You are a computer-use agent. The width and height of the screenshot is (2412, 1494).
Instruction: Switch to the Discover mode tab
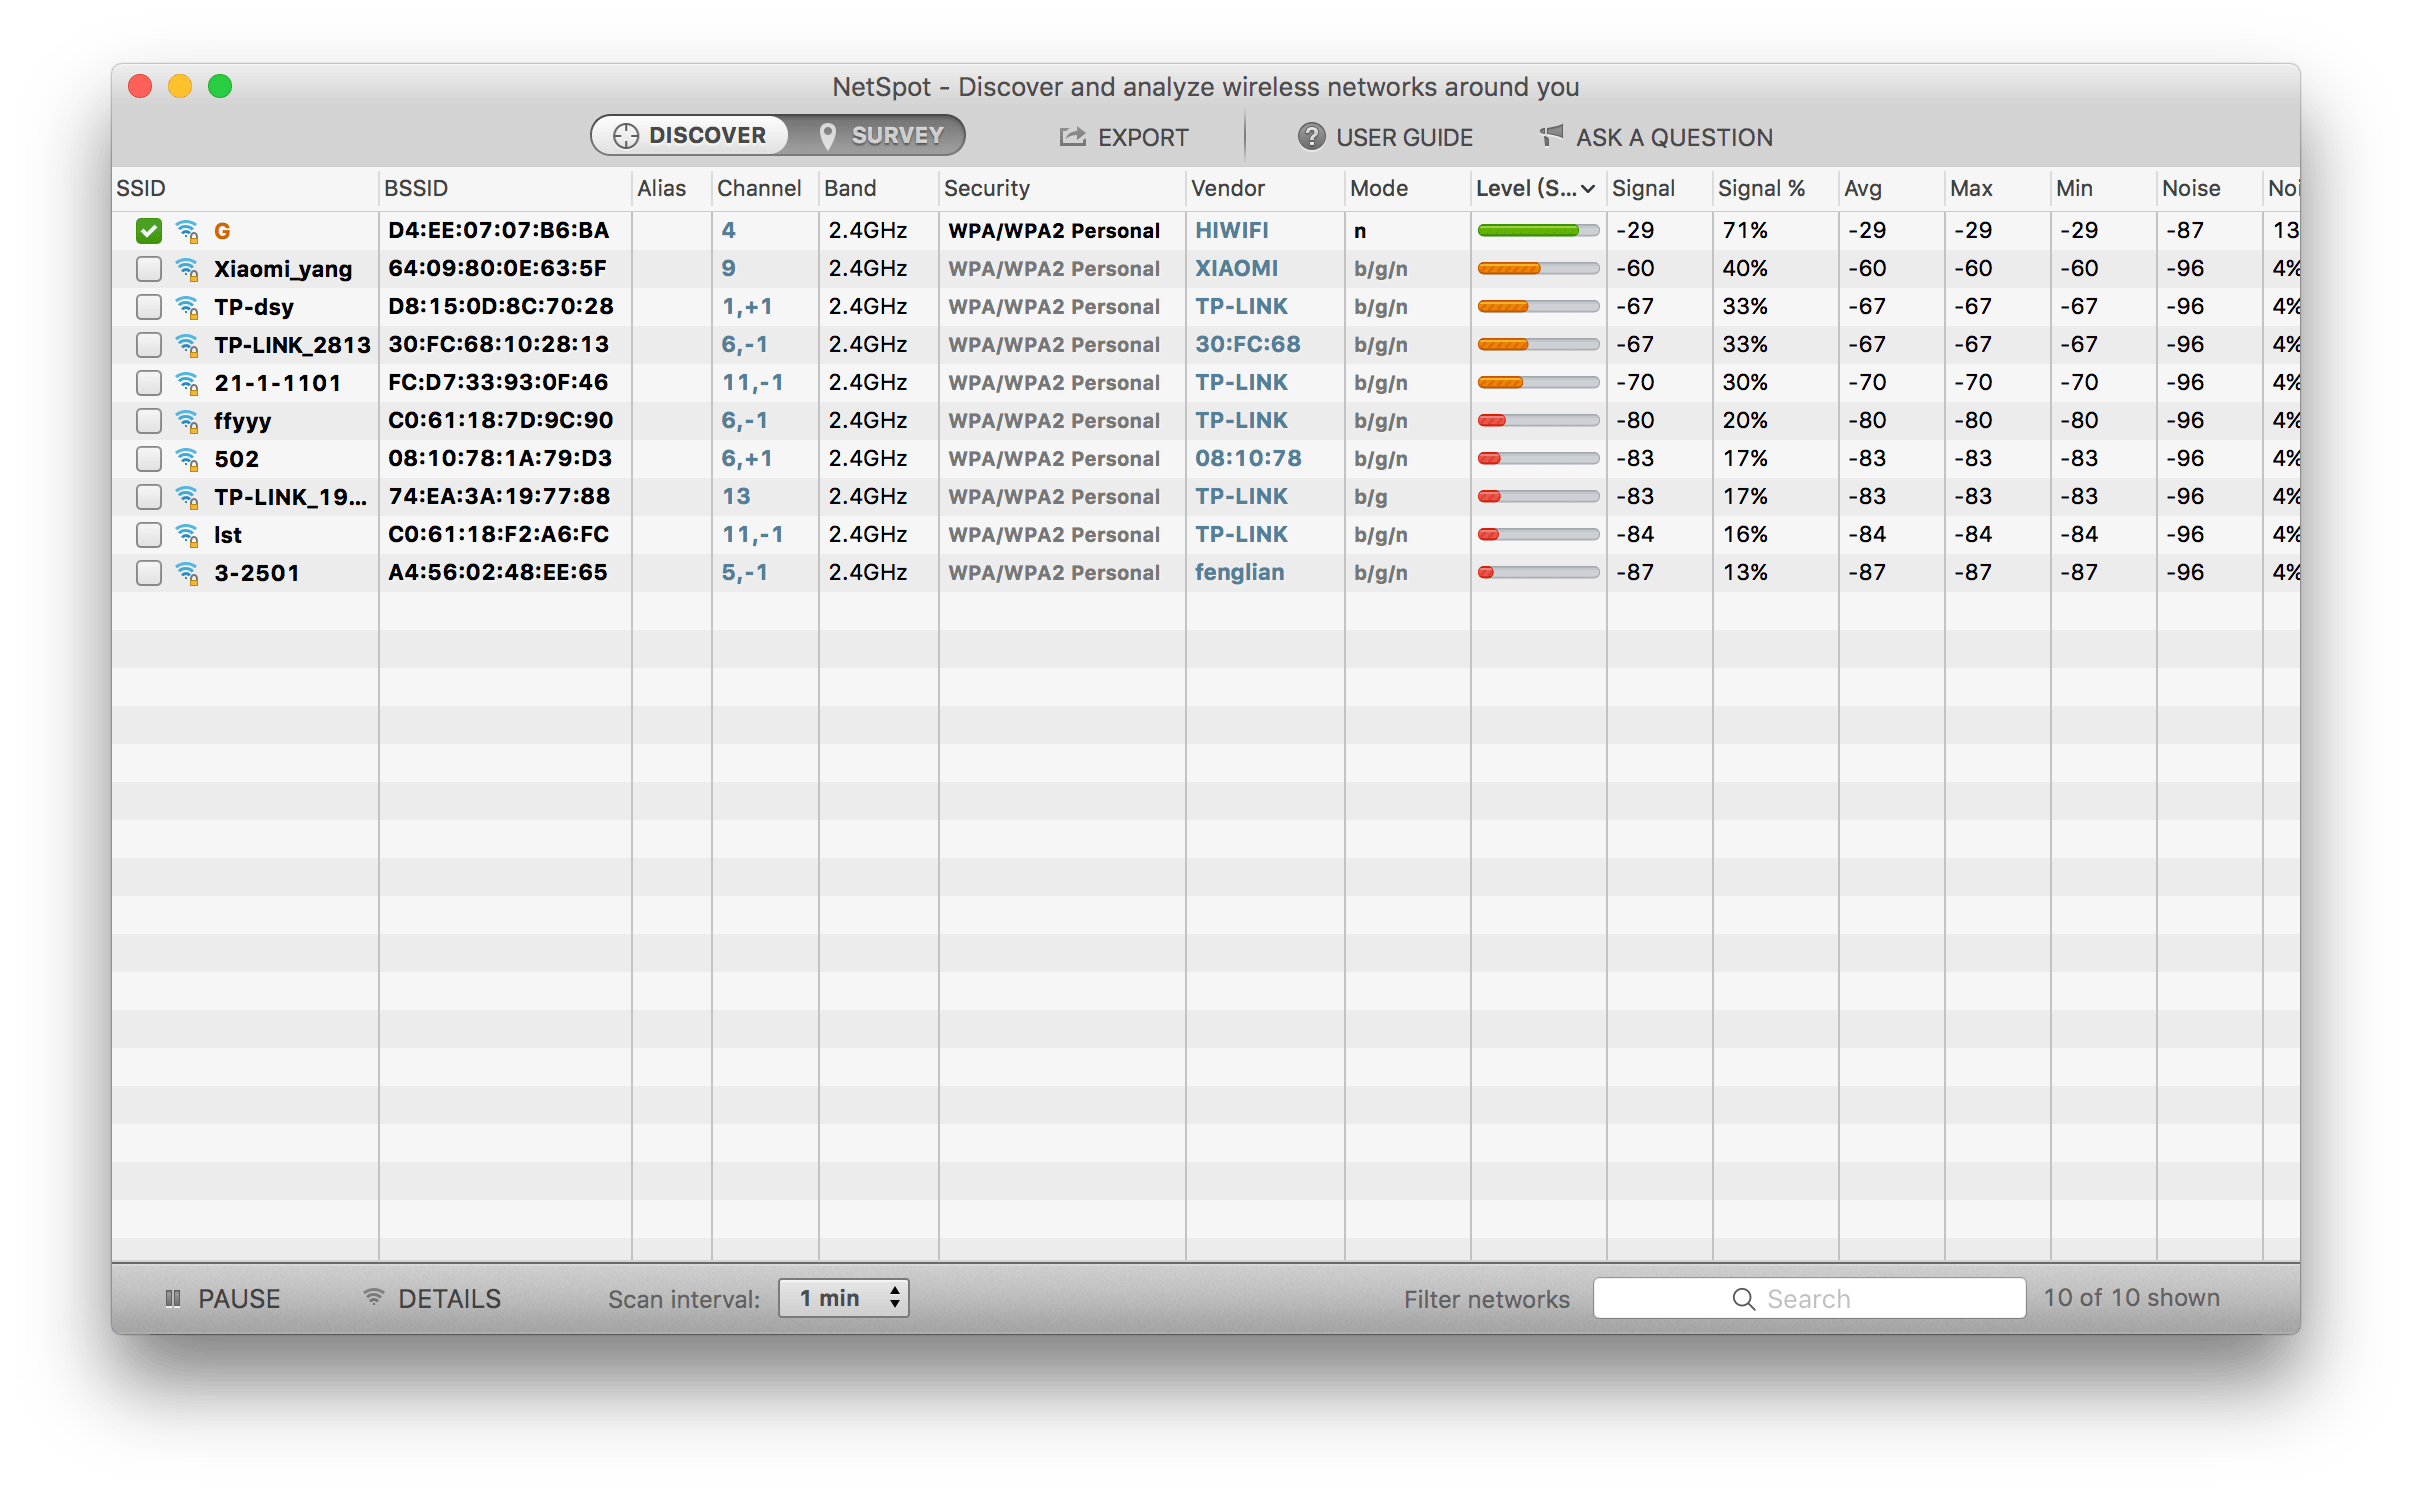tap(690, 135)
